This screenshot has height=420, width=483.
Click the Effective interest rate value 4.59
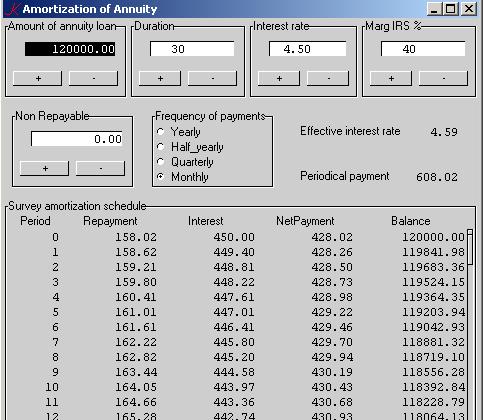coord(444,132)
